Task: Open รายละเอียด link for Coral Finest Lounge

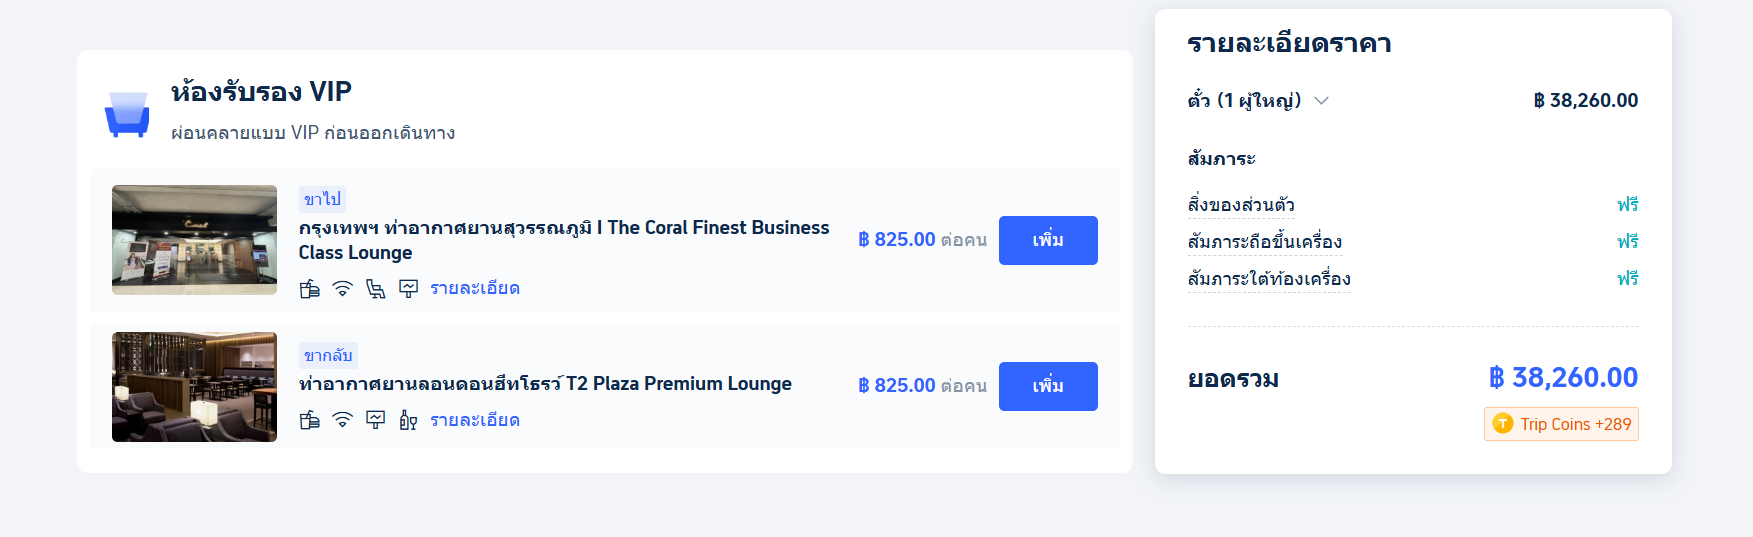Action: (x=475, y=289)
